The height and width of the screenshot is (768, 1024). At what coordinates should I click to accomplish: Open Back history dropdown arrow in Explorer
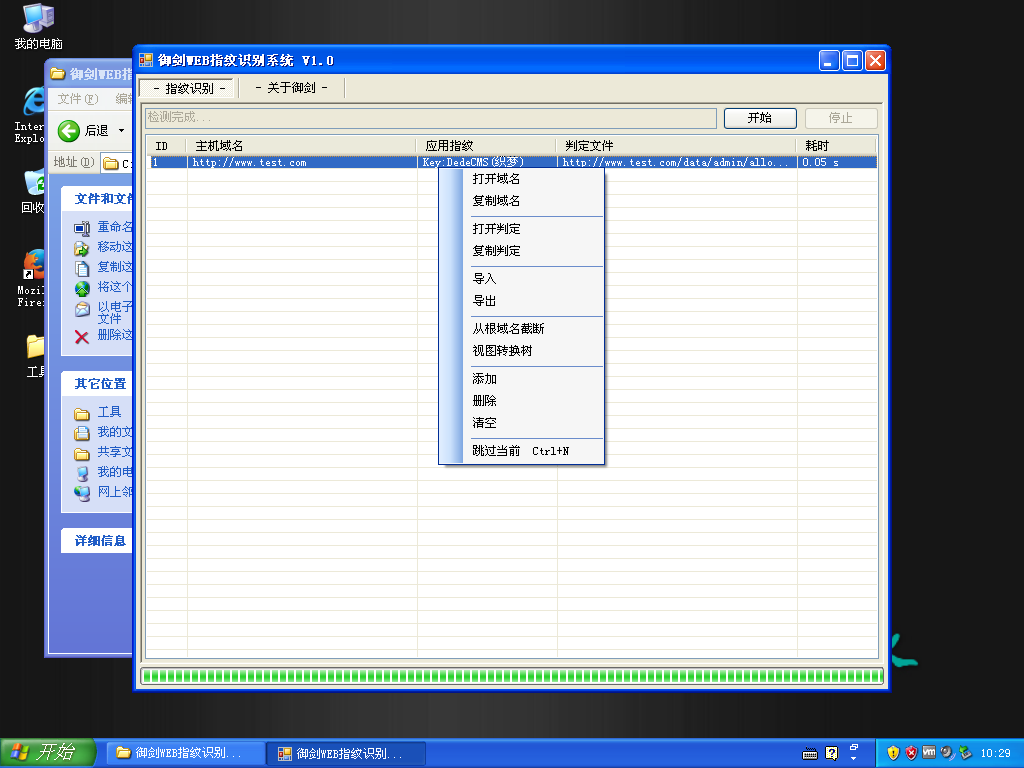tap(121, 131)
